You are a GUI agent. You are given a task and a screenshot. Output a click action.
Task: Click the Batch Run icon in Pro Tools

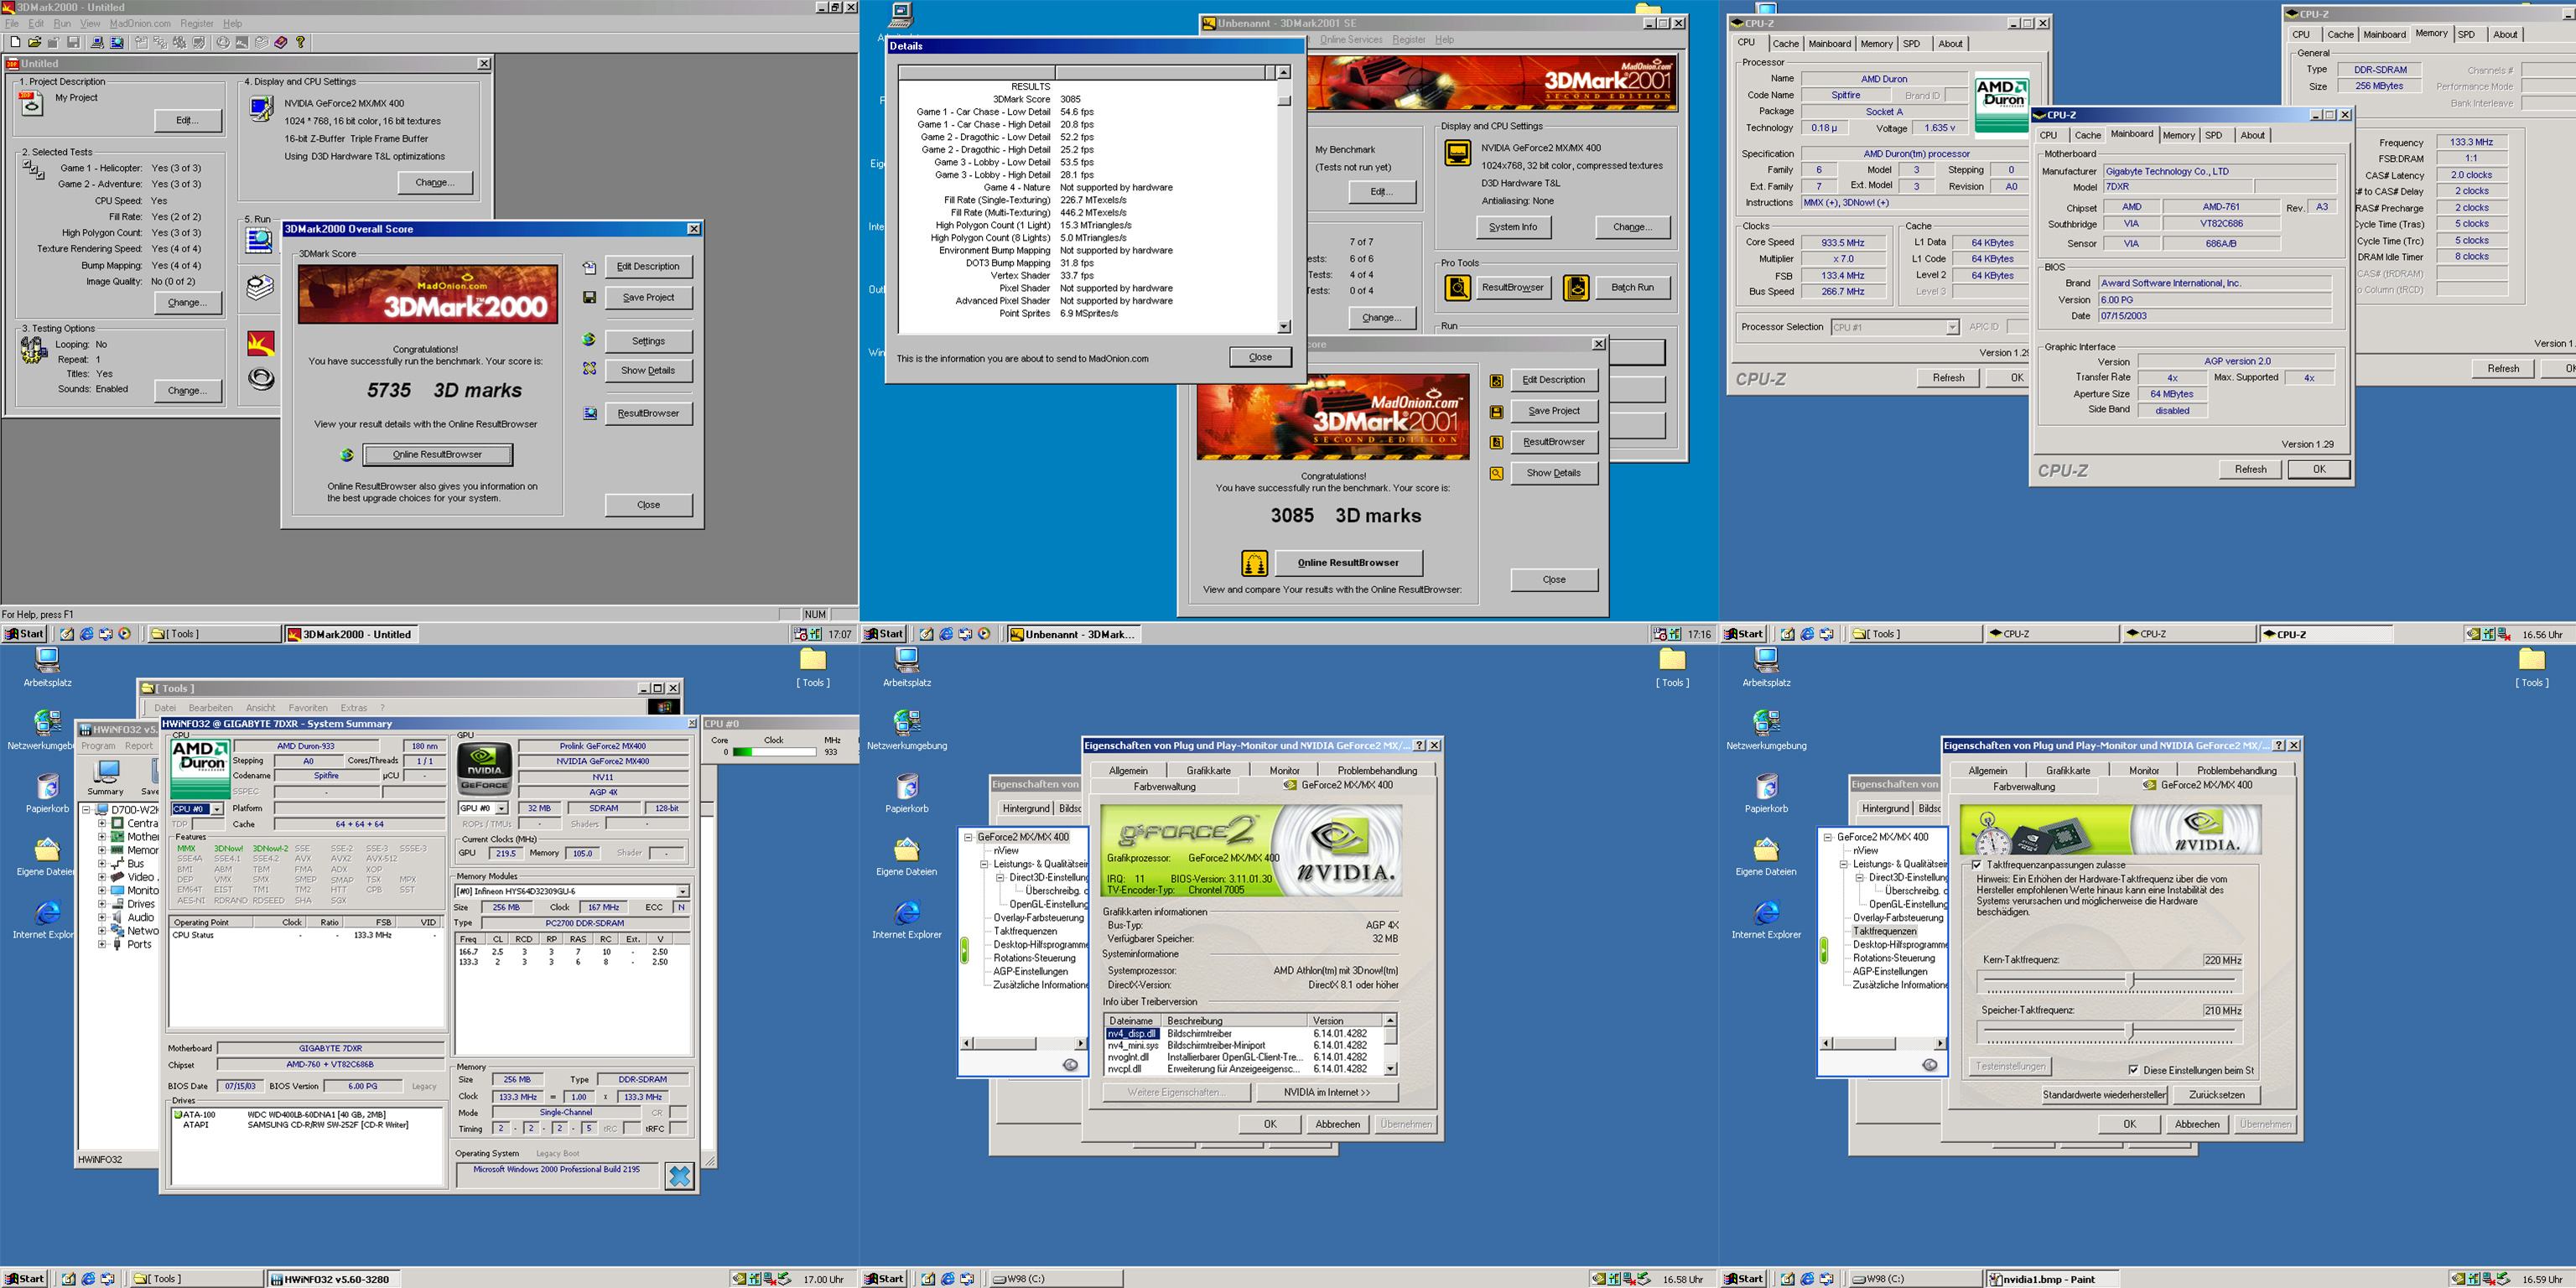click(1576, 288)
